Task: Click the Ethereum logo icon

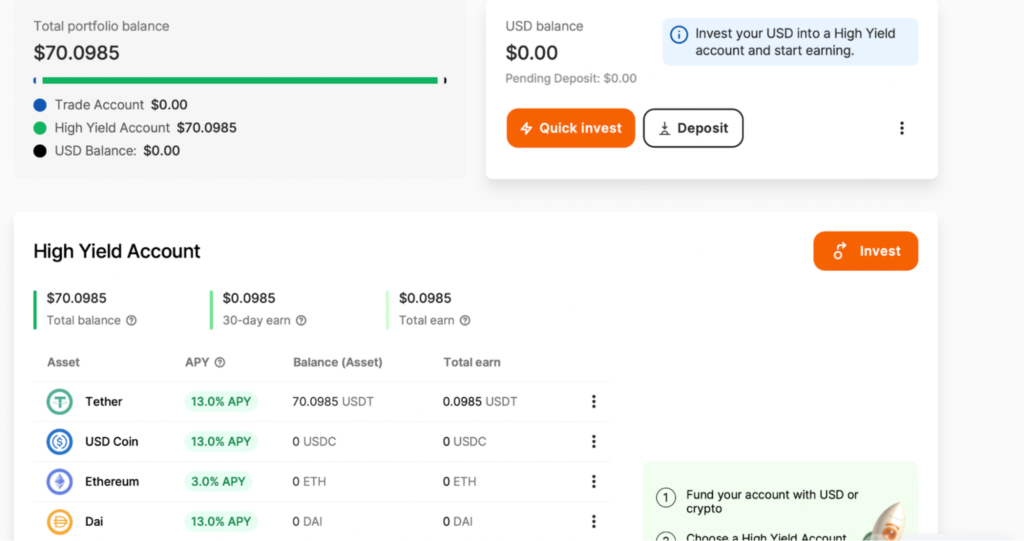Action: pos(59,482)
